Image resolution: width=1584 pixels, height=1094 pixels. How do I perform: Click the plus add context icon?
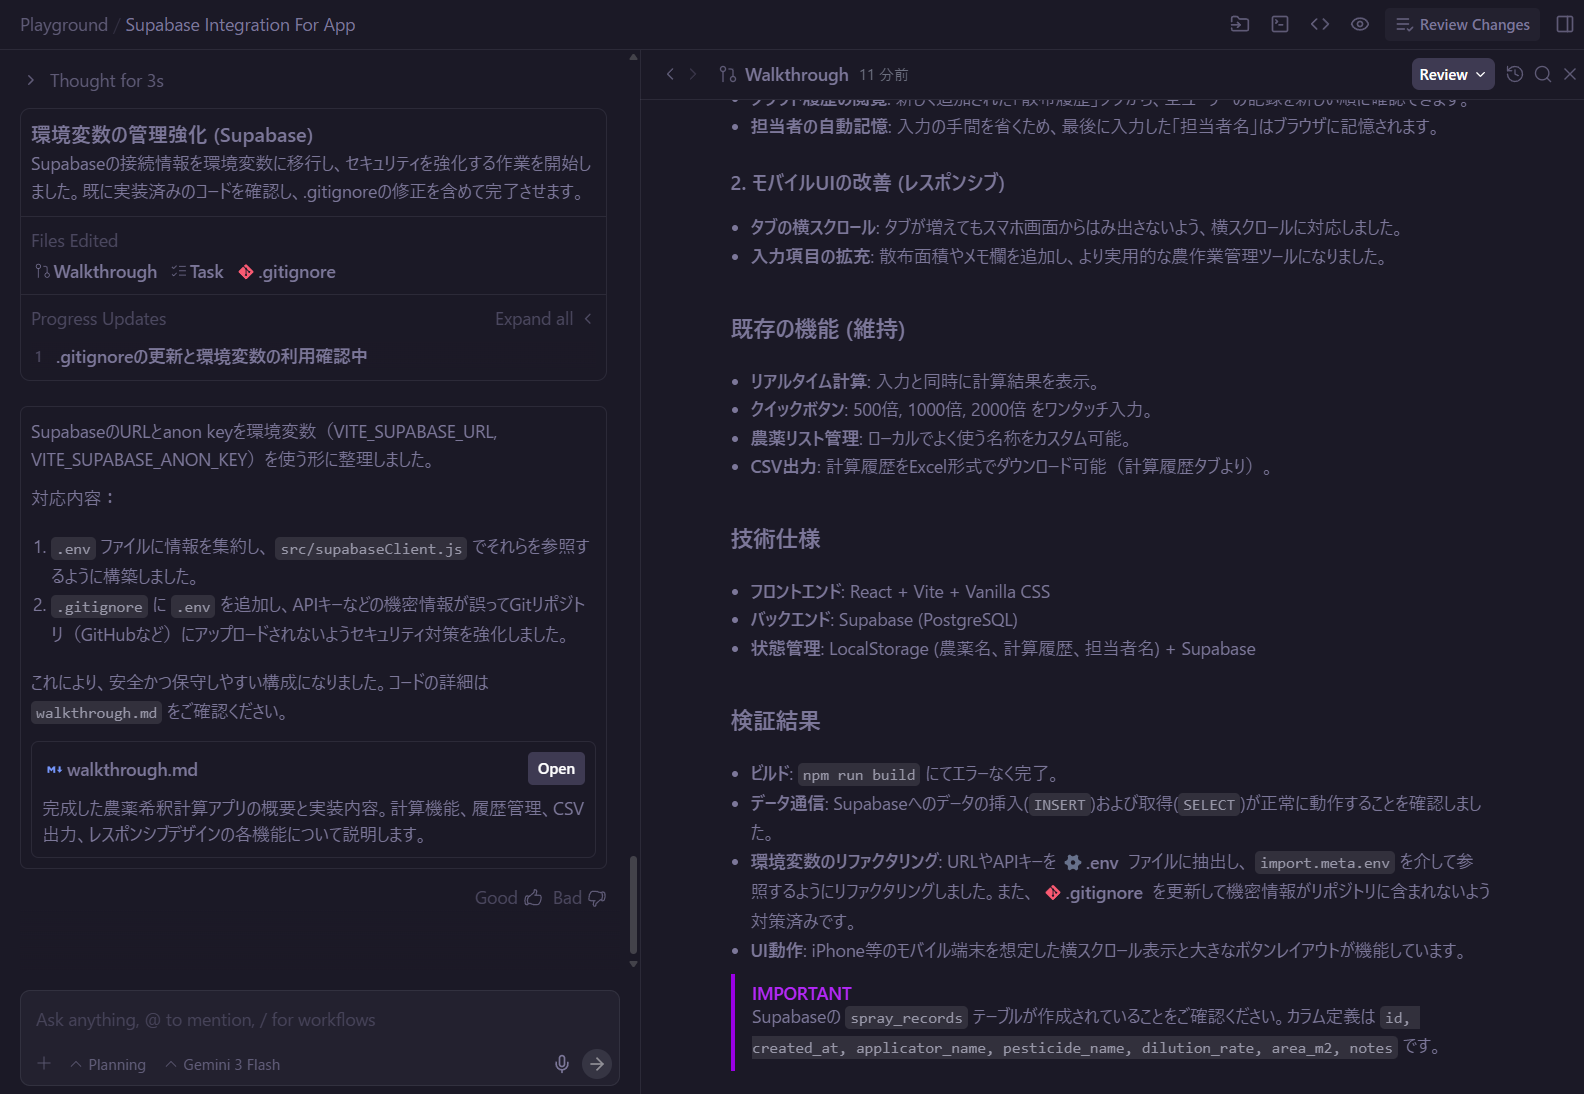44,1064
